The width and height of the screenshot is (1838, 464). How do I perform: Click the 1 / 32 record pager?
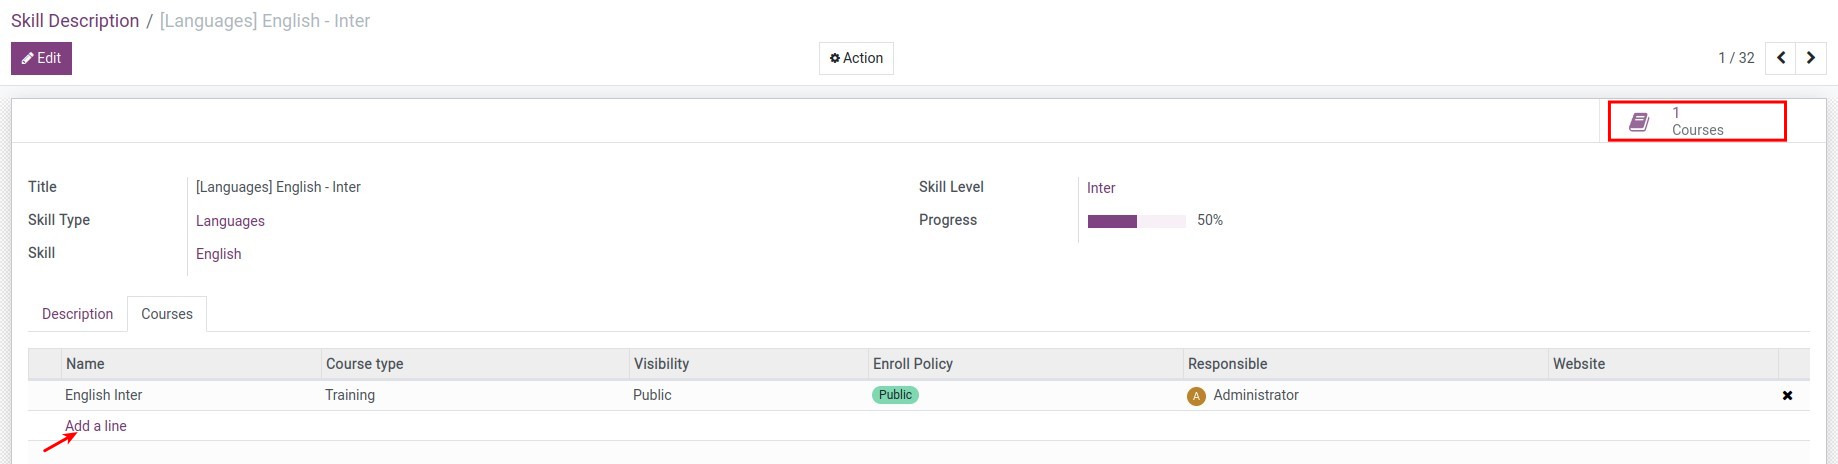point(1736,58)
